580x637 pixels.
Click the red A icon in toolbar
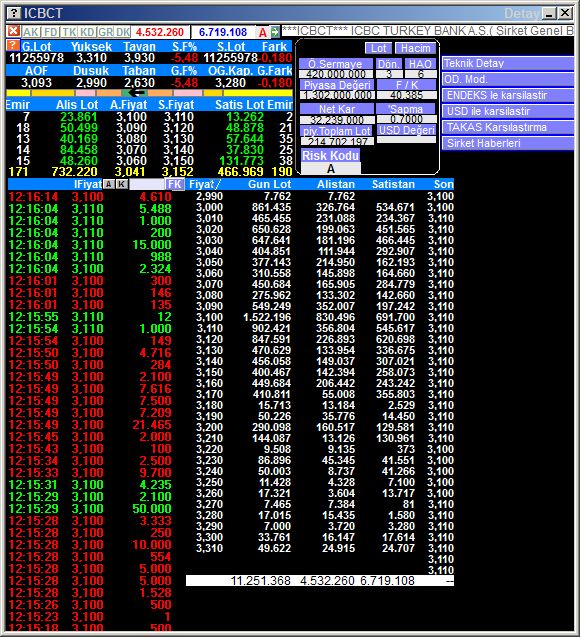click(x=263, y=32)
